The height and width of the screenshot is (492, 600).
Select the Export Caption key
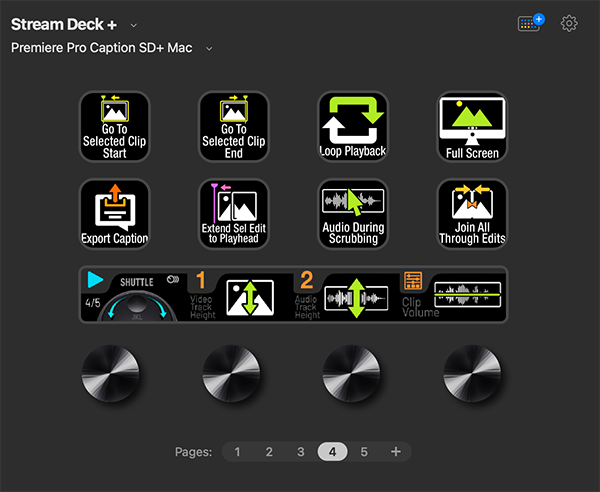(x=114, y=214)
